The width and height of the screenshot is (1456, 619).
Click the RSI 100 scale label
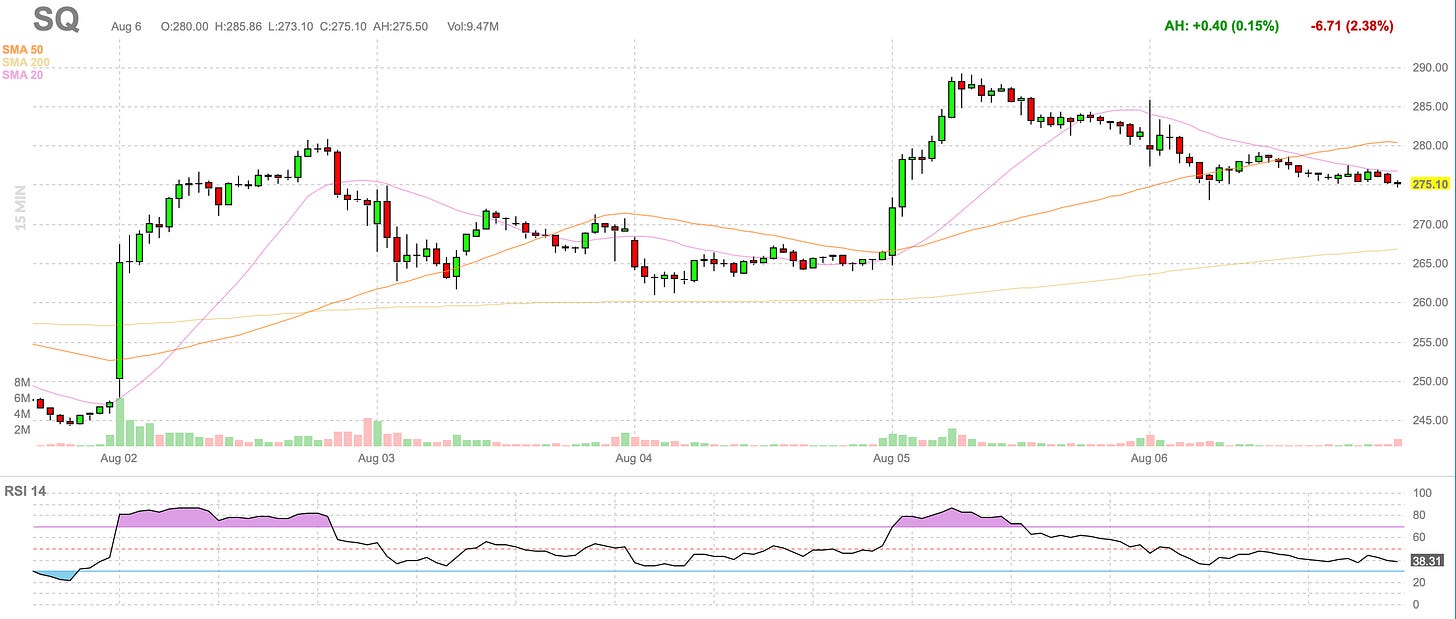[x=1423, y=493]
